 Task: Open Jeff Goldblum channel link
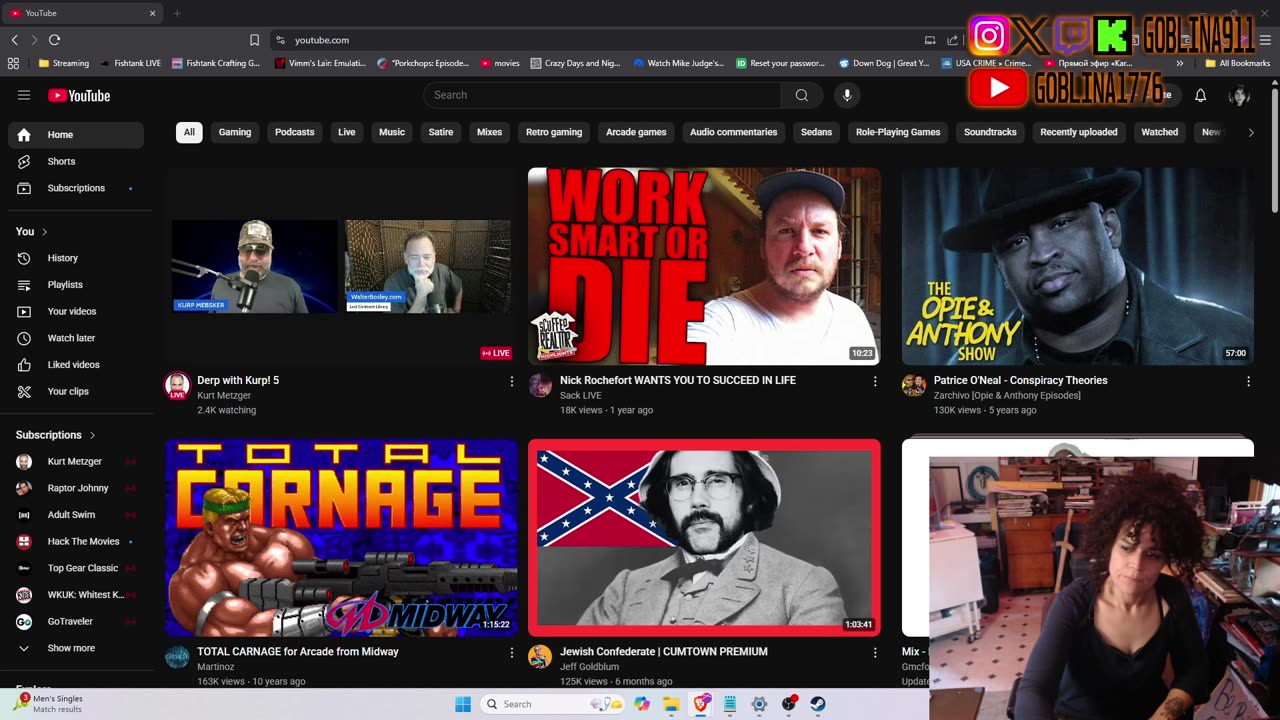click(x=589, y=667)
